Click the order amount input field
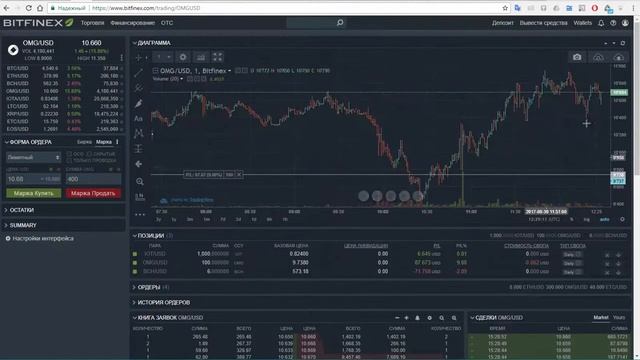The image size is (640, 360). [93, 179]
